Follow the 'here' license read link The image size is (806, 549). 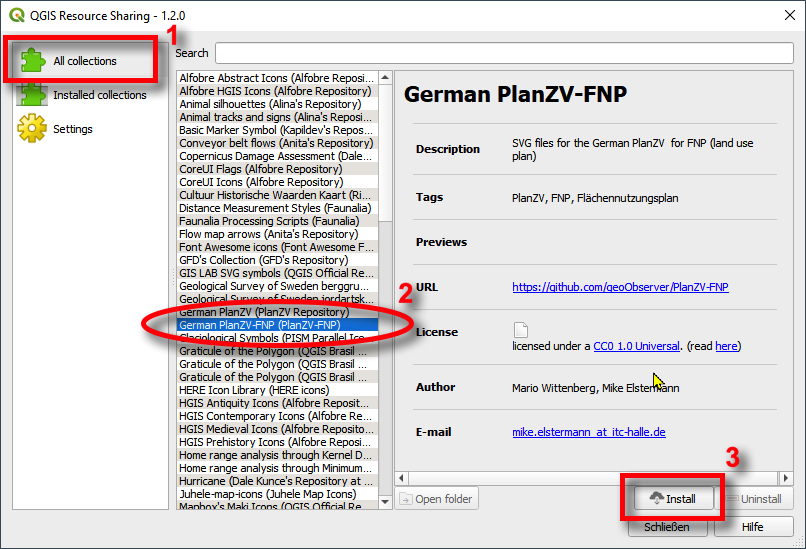point(726,346)
